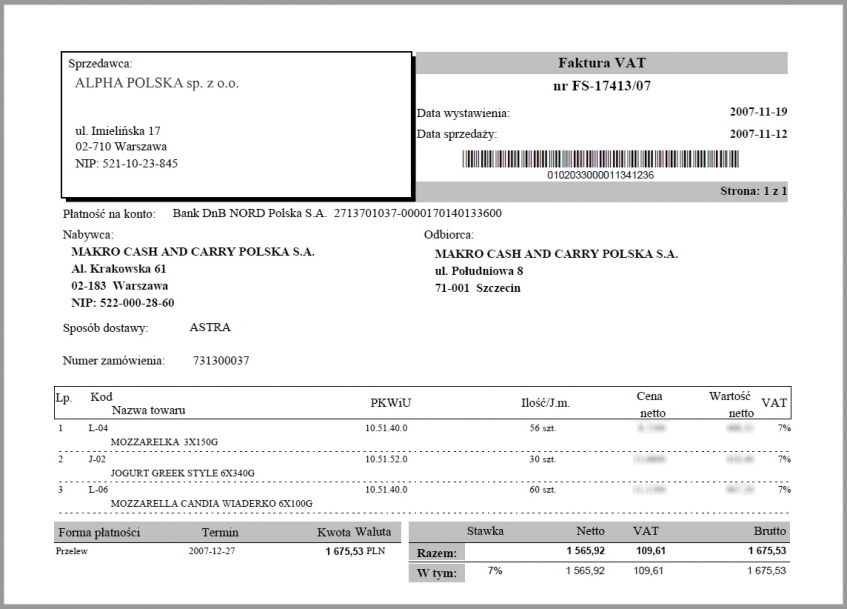Select barcode number 0102033000011341236
Image resolution: width=847 pixels, height=609 pixels.
coord(601,175)
